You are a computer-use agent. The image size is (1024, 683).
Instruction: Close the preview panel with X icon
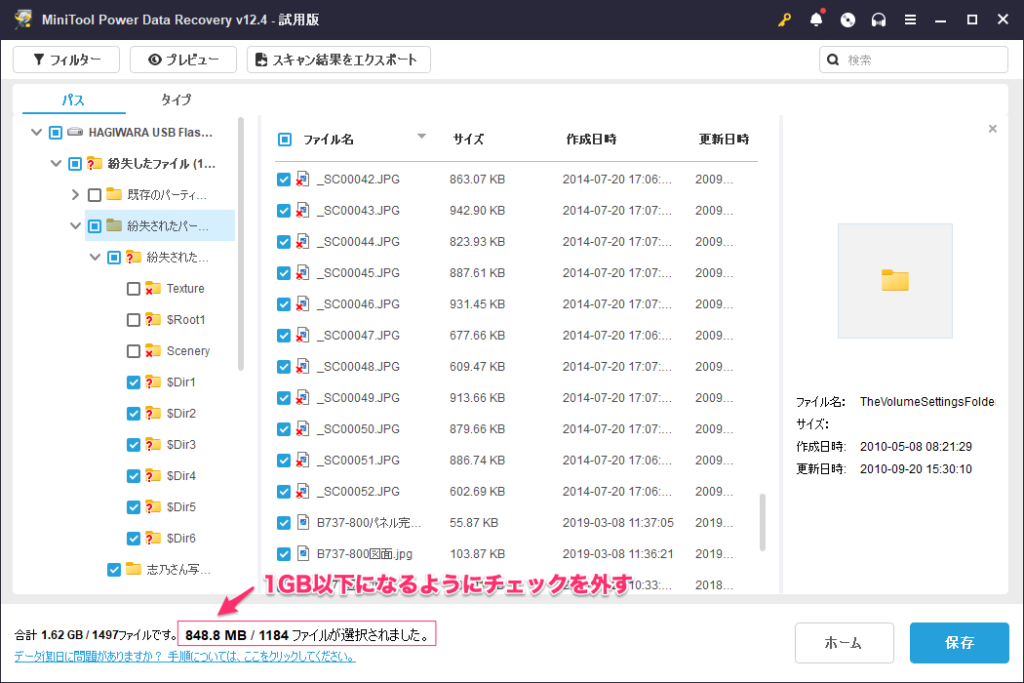click(992, 129)
